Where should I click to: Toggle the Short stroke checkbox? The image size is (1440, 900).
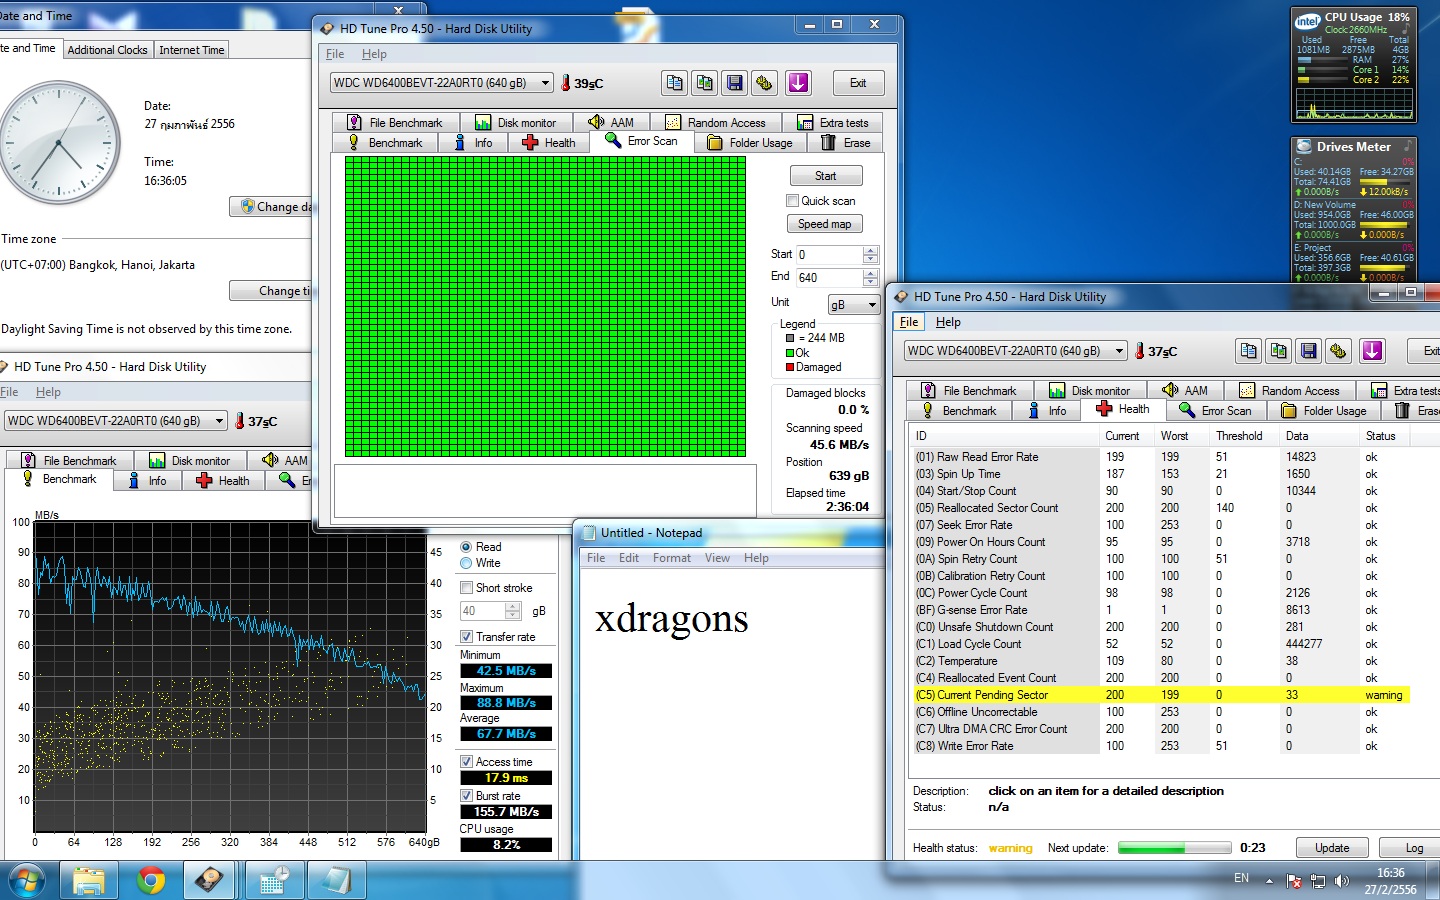466,588
